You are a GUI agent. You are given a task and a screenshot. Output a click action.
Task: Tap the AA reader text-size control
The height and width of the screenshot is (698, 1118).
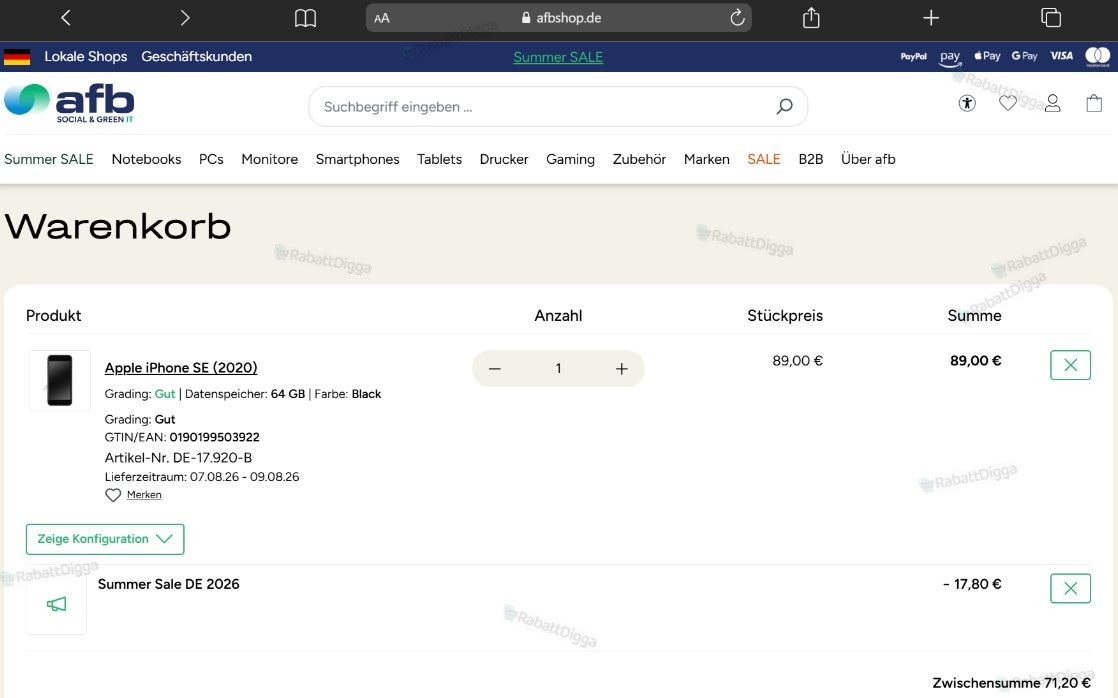click(x=382, y=19)
